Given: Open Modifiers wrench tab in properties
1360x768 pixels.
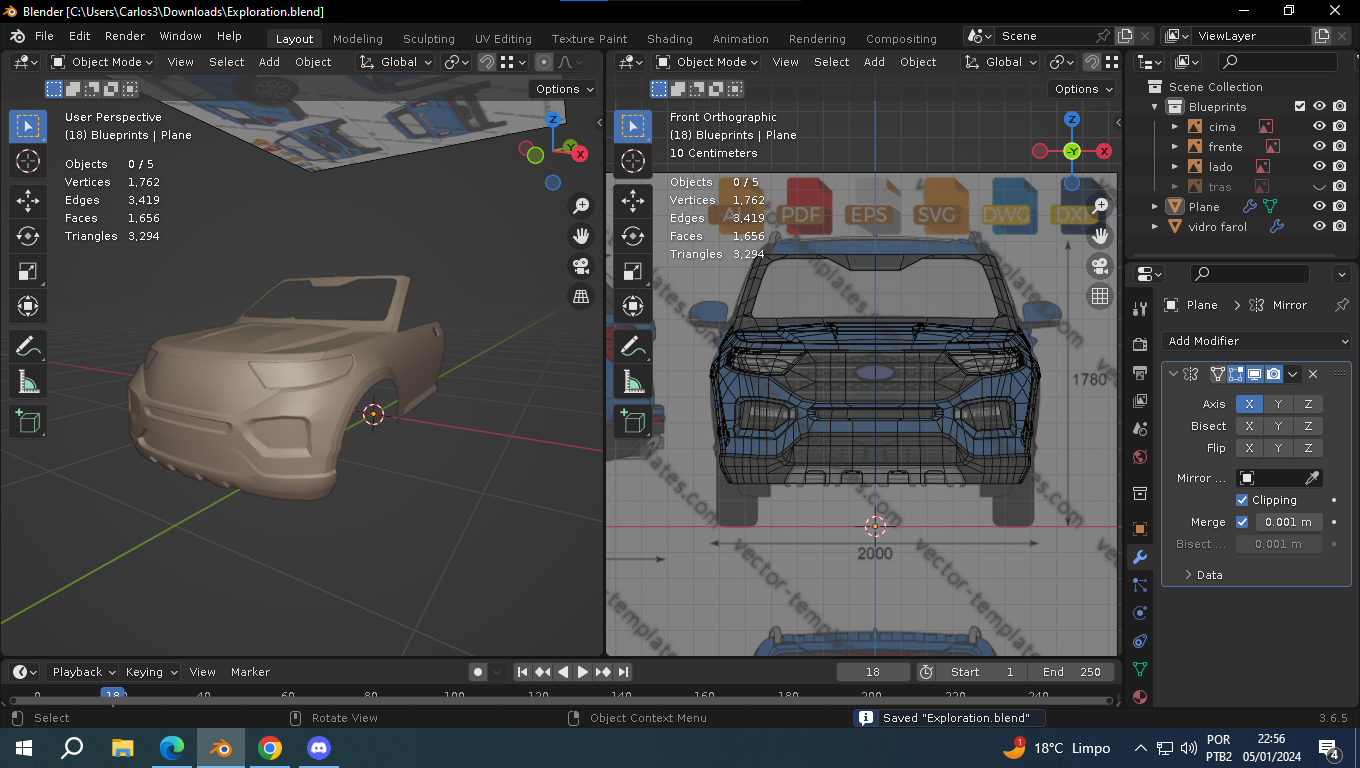Looking at the screenshot, I should 1139,557.
